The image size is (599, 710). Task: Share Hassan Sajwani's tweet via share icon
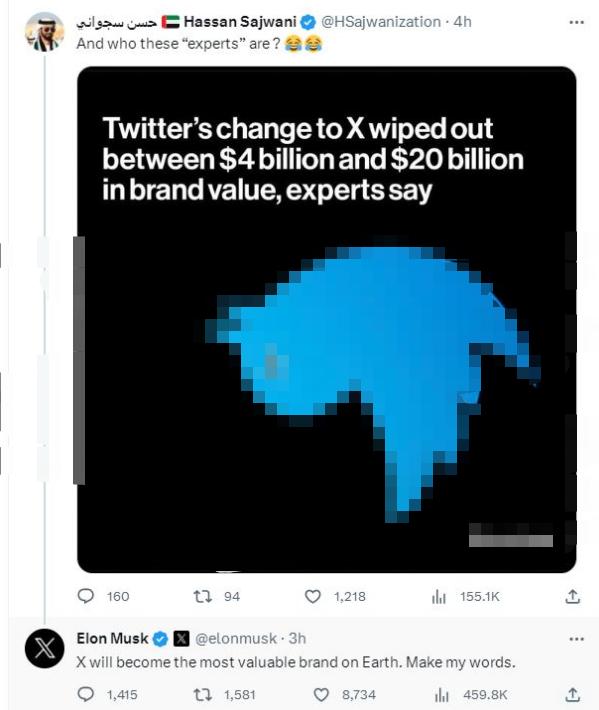pyautogui.click(x=572, y=596)
